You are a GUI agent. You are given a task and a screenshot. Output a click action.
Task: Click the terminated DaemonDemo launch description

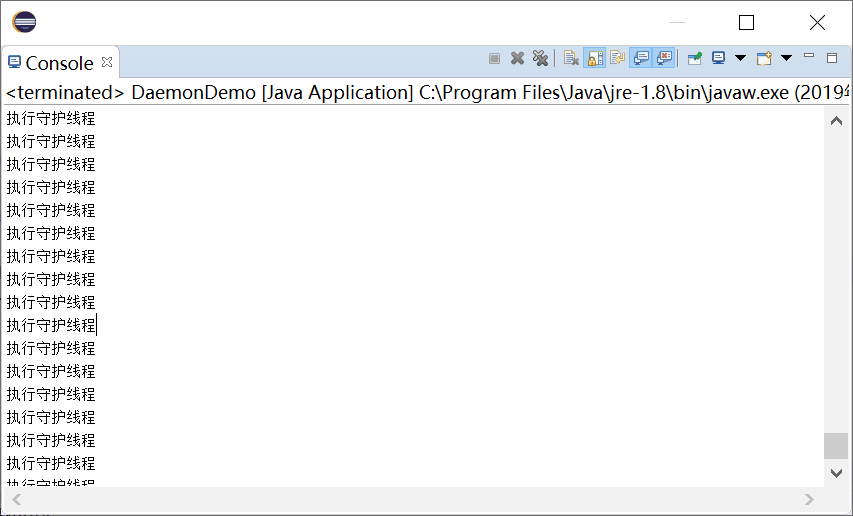point(426,92)
